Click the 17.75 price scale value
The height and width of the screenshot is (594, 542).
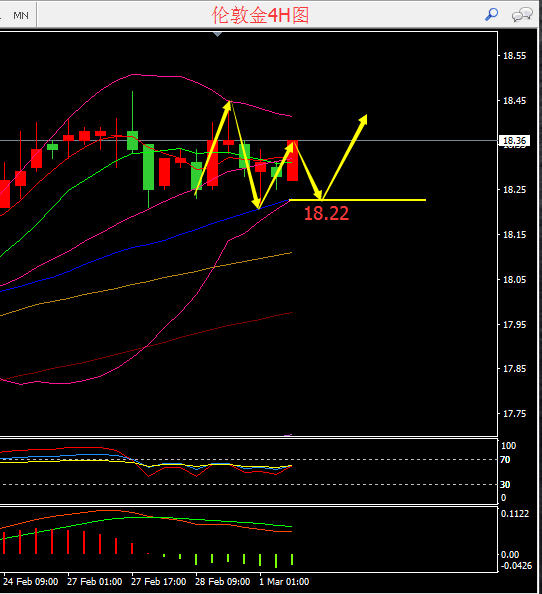[x=514, y=413]
